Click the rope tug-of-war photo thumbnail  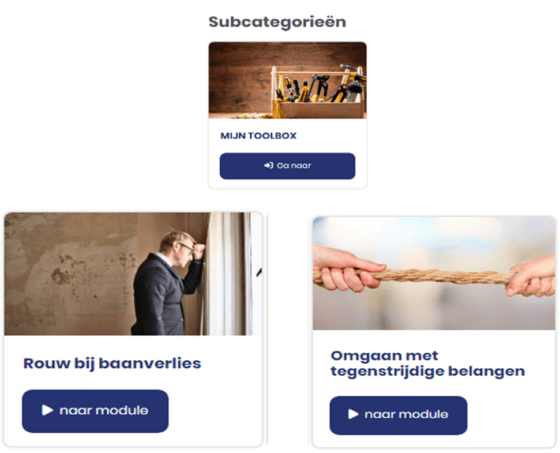pyautogui.click(x=434, y=273)
